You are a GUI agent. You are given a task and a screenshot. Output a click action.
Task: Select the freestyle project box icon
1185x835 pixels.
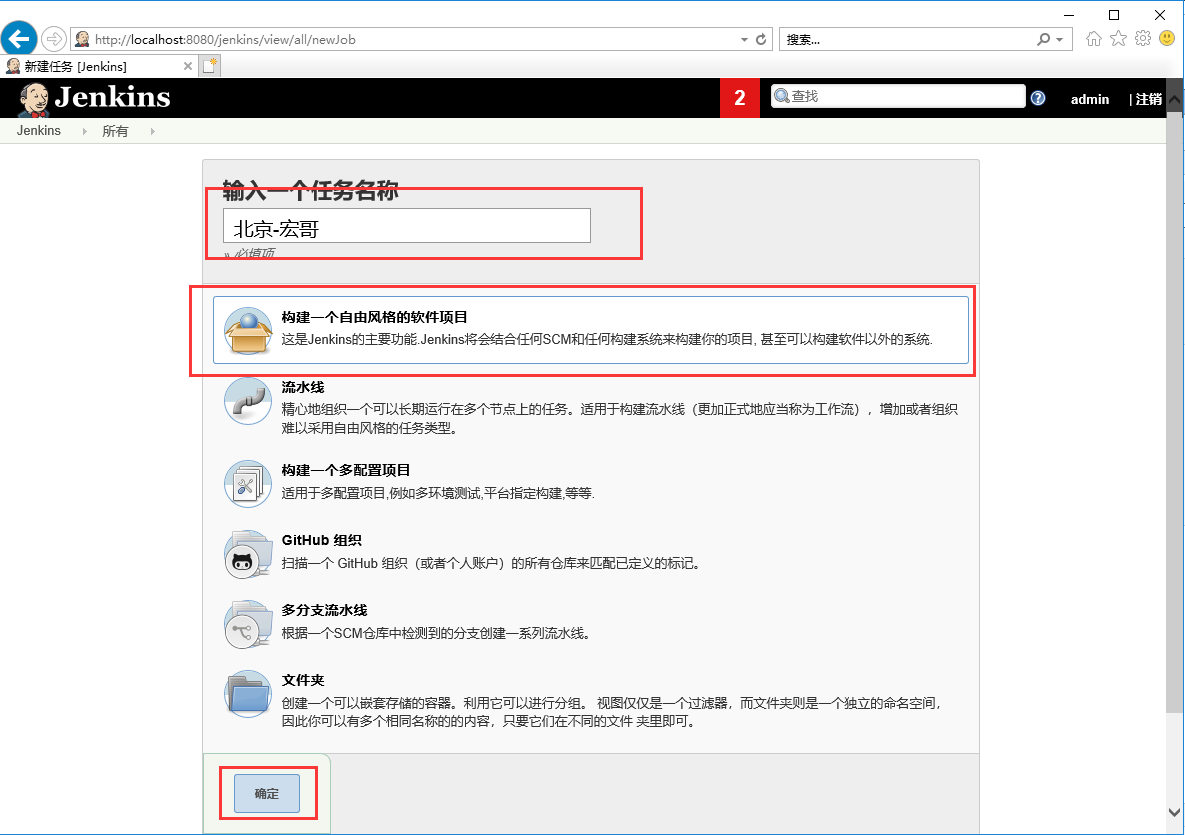click(248, 331)
